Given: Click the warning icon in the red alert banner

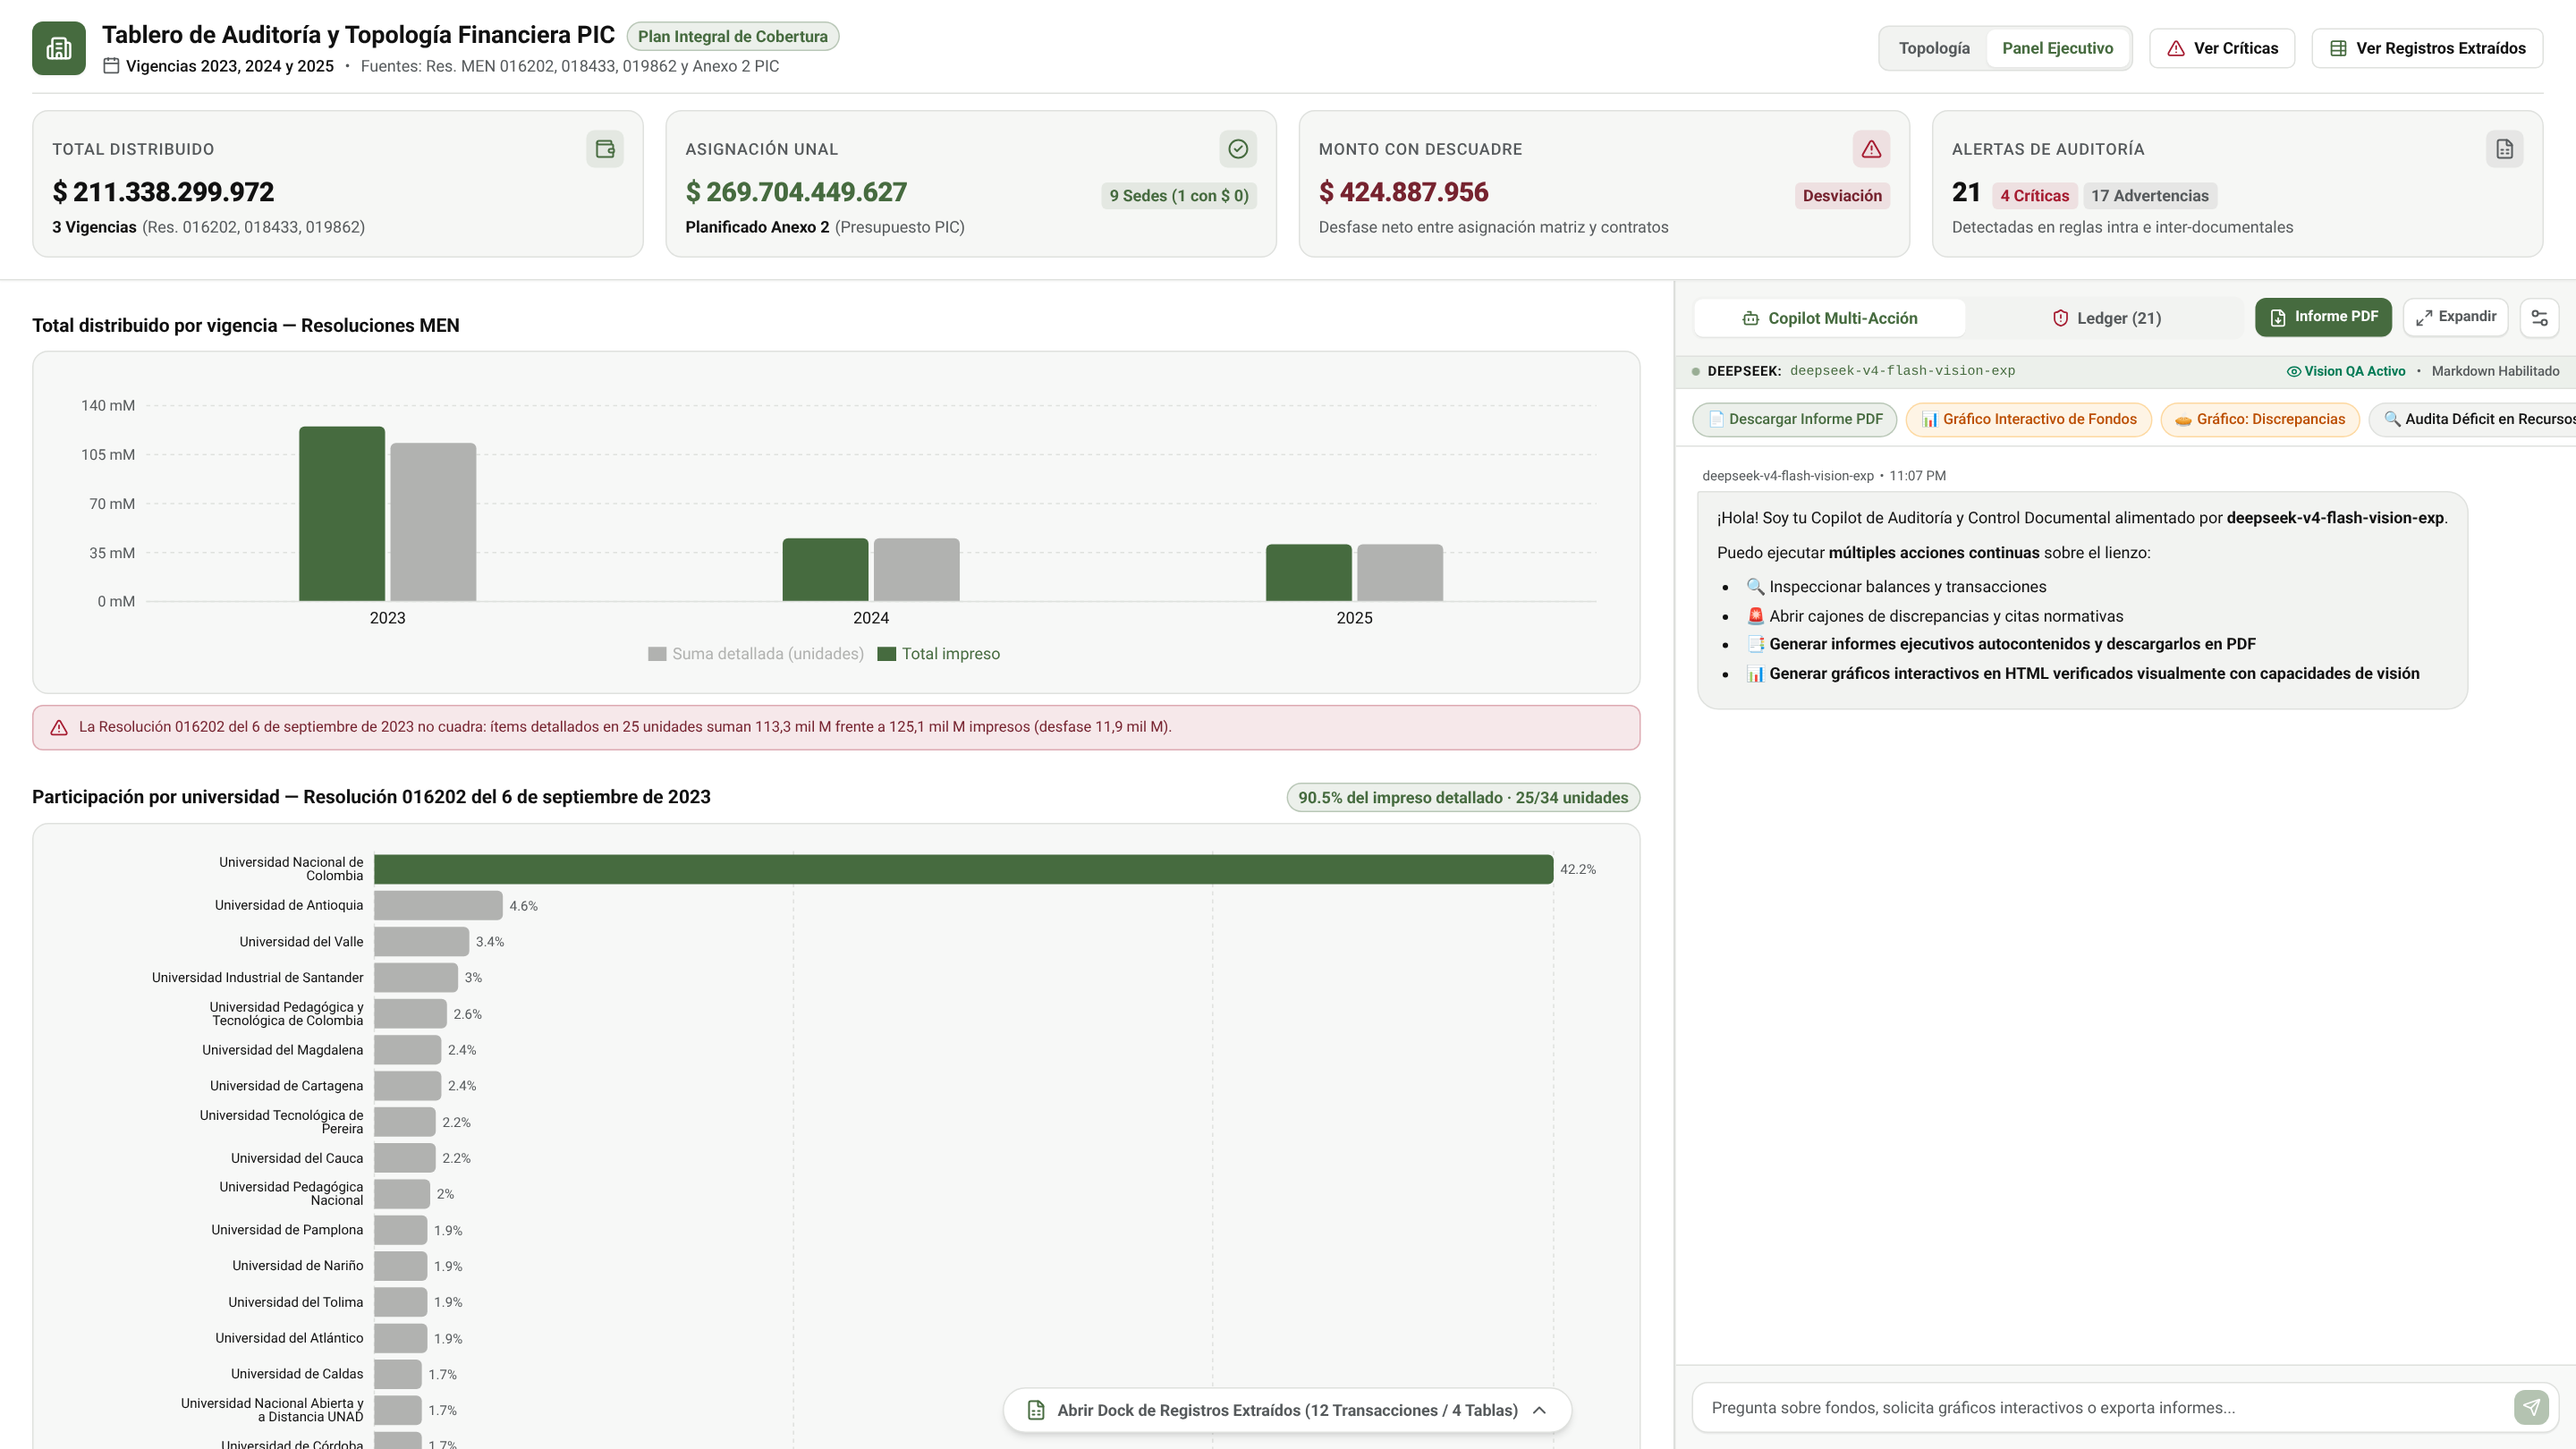Looking at the screenshot, I should [x=59, y=727].
